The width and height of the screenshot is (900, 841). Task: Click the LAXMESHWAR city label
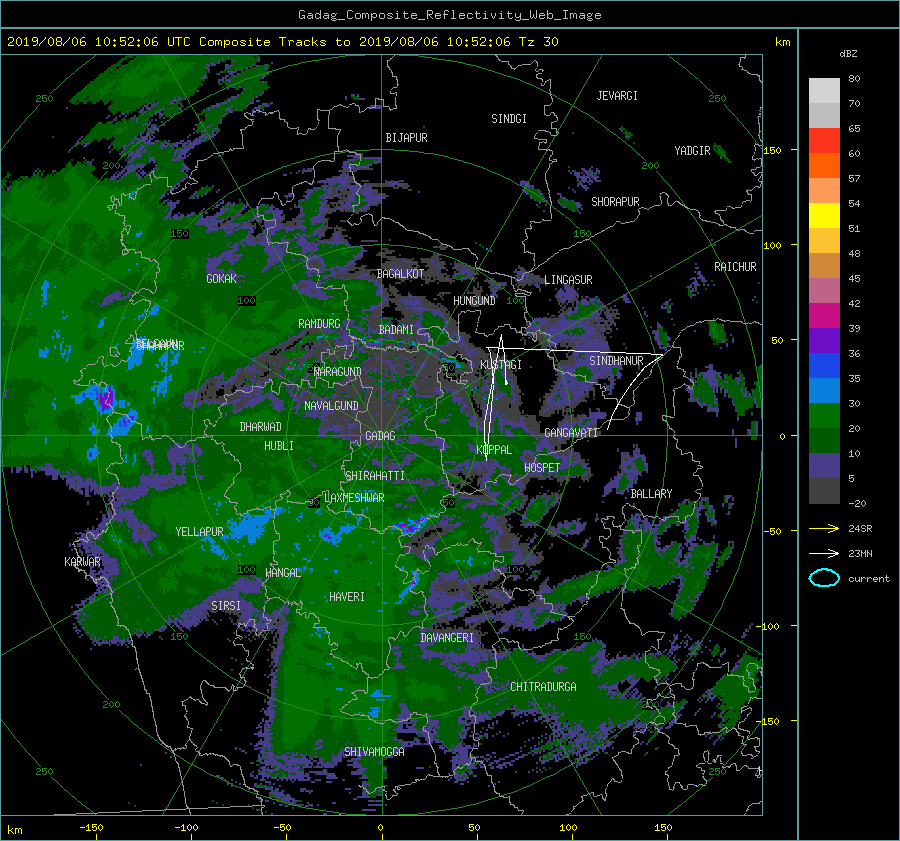coord(354,498)
